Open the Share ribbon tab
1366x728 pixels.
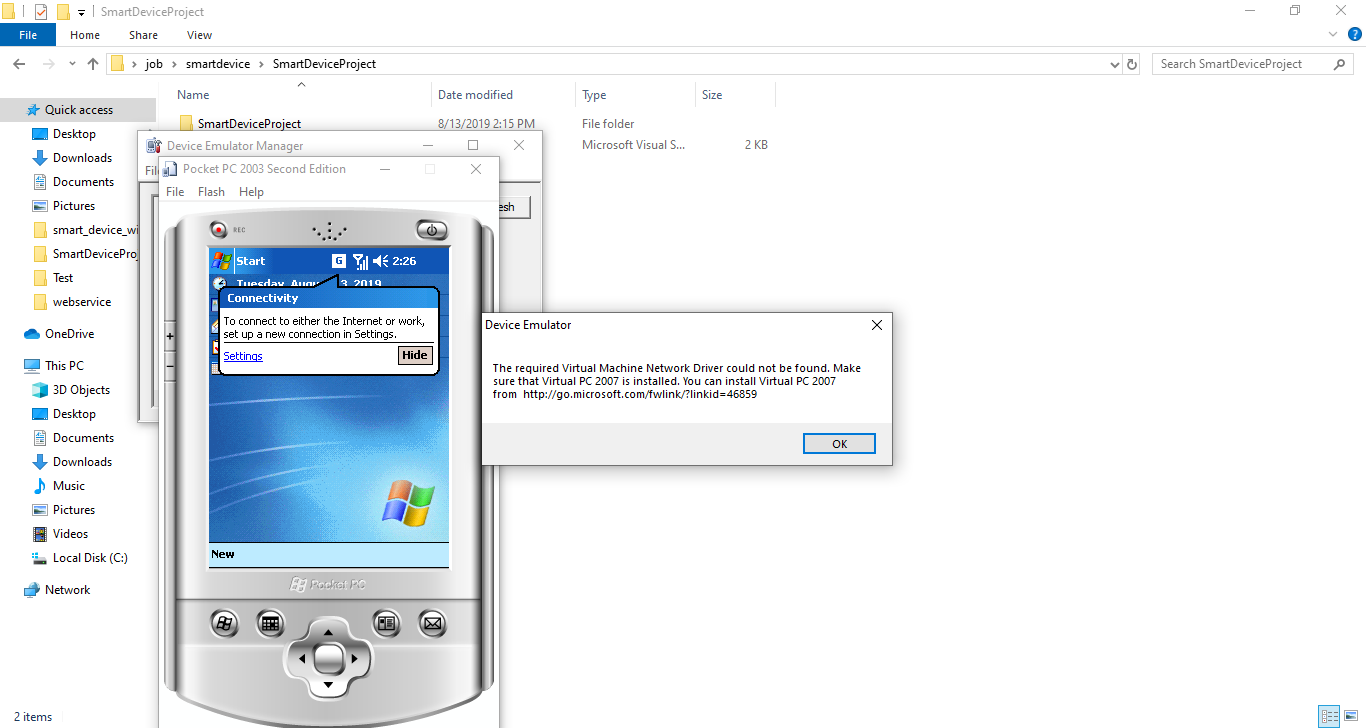(x=143, y=35)
